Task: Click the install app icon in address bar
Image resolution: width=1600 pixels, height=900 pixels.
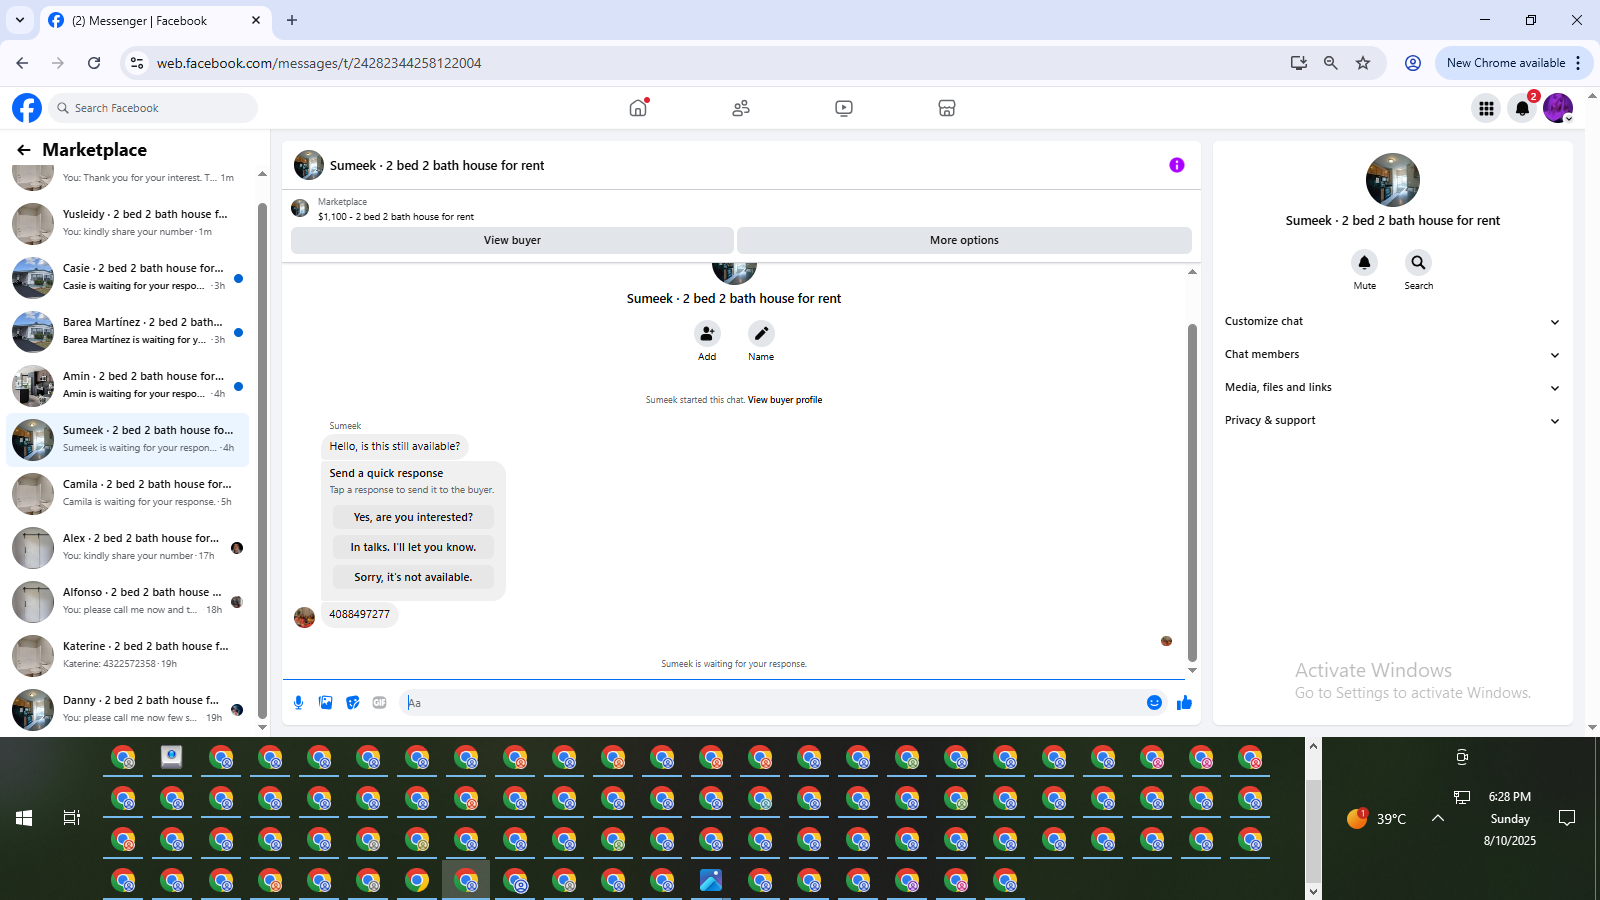Action: tap(1298, 63)
